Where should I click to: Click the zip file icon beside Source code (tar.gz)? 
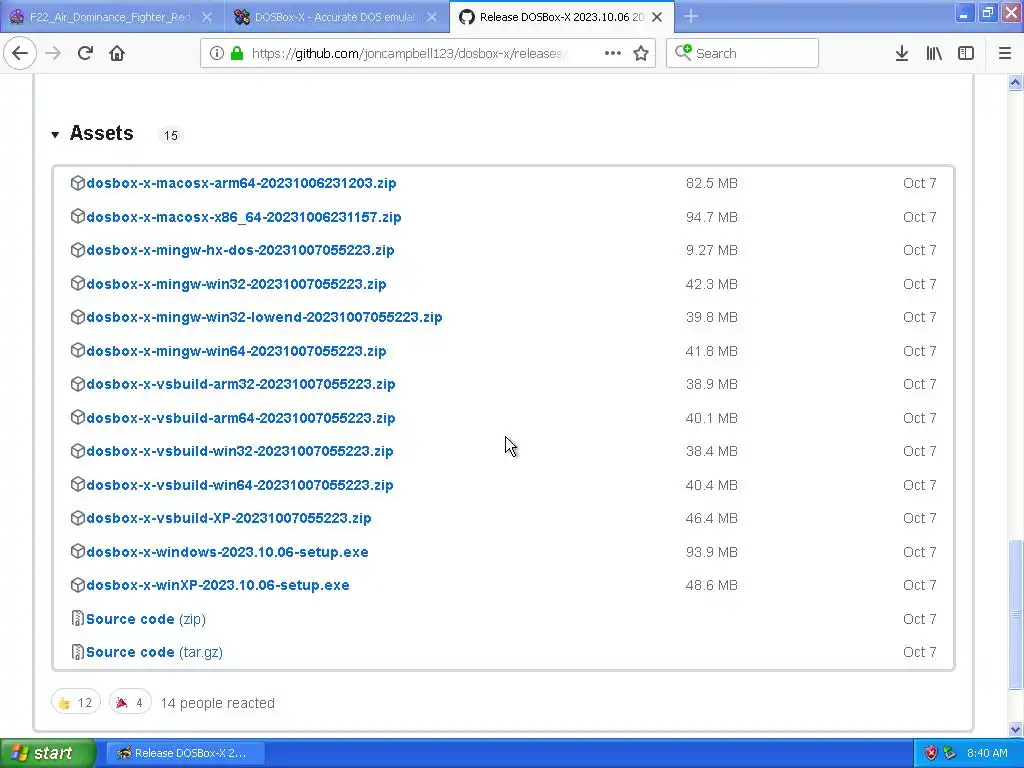78,652
